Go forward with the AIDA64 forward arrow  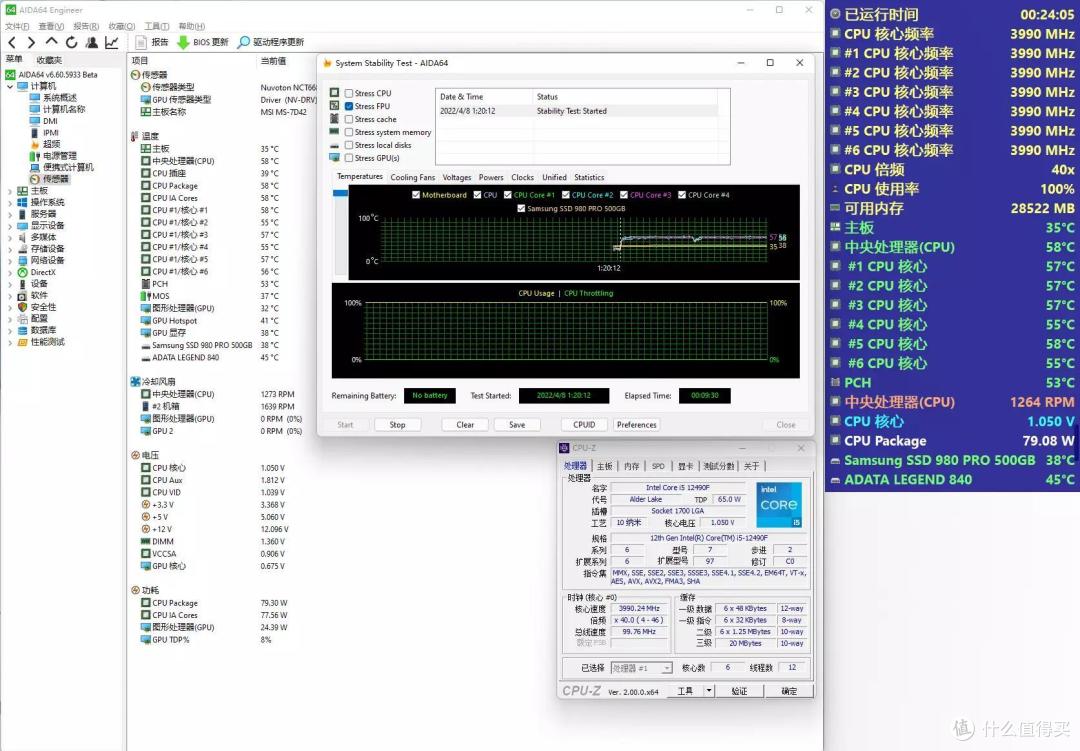coord(31,43)
